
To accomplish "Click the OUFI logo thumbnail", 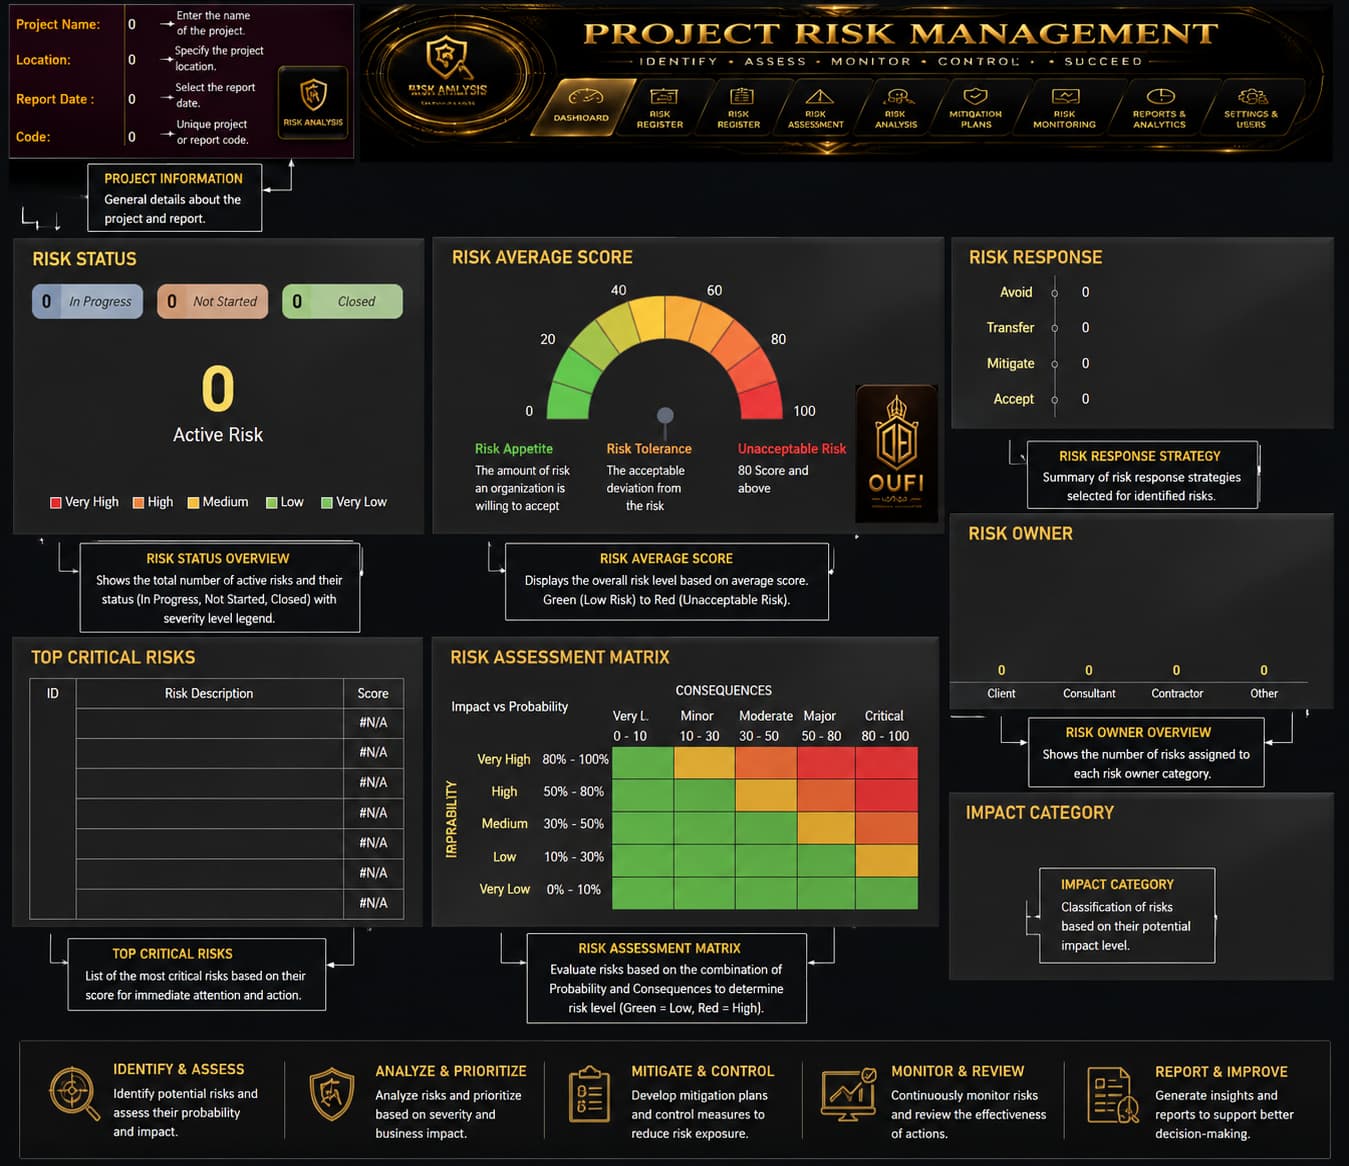I will coord(897,453).
